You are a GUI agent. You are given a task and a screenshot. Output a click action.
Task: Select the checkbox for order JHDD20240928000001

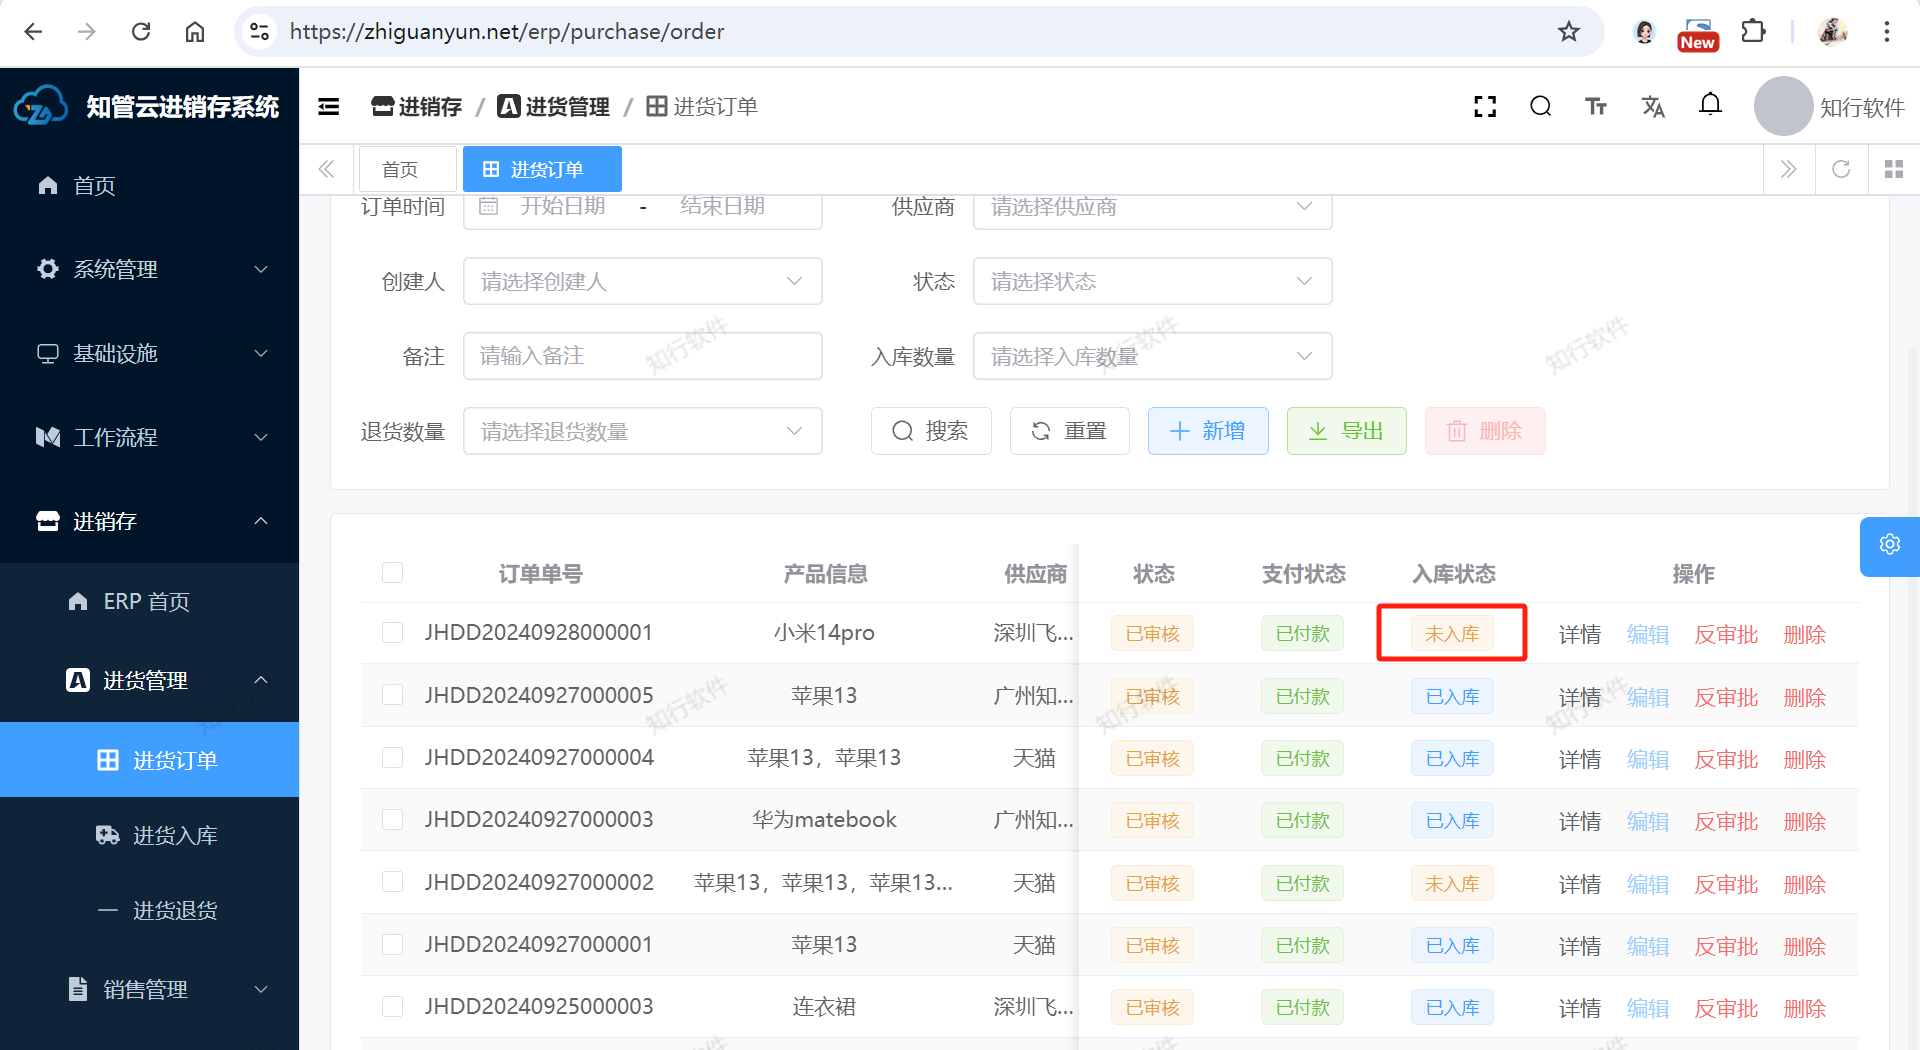pyautogui.click(x=392, y=633)
